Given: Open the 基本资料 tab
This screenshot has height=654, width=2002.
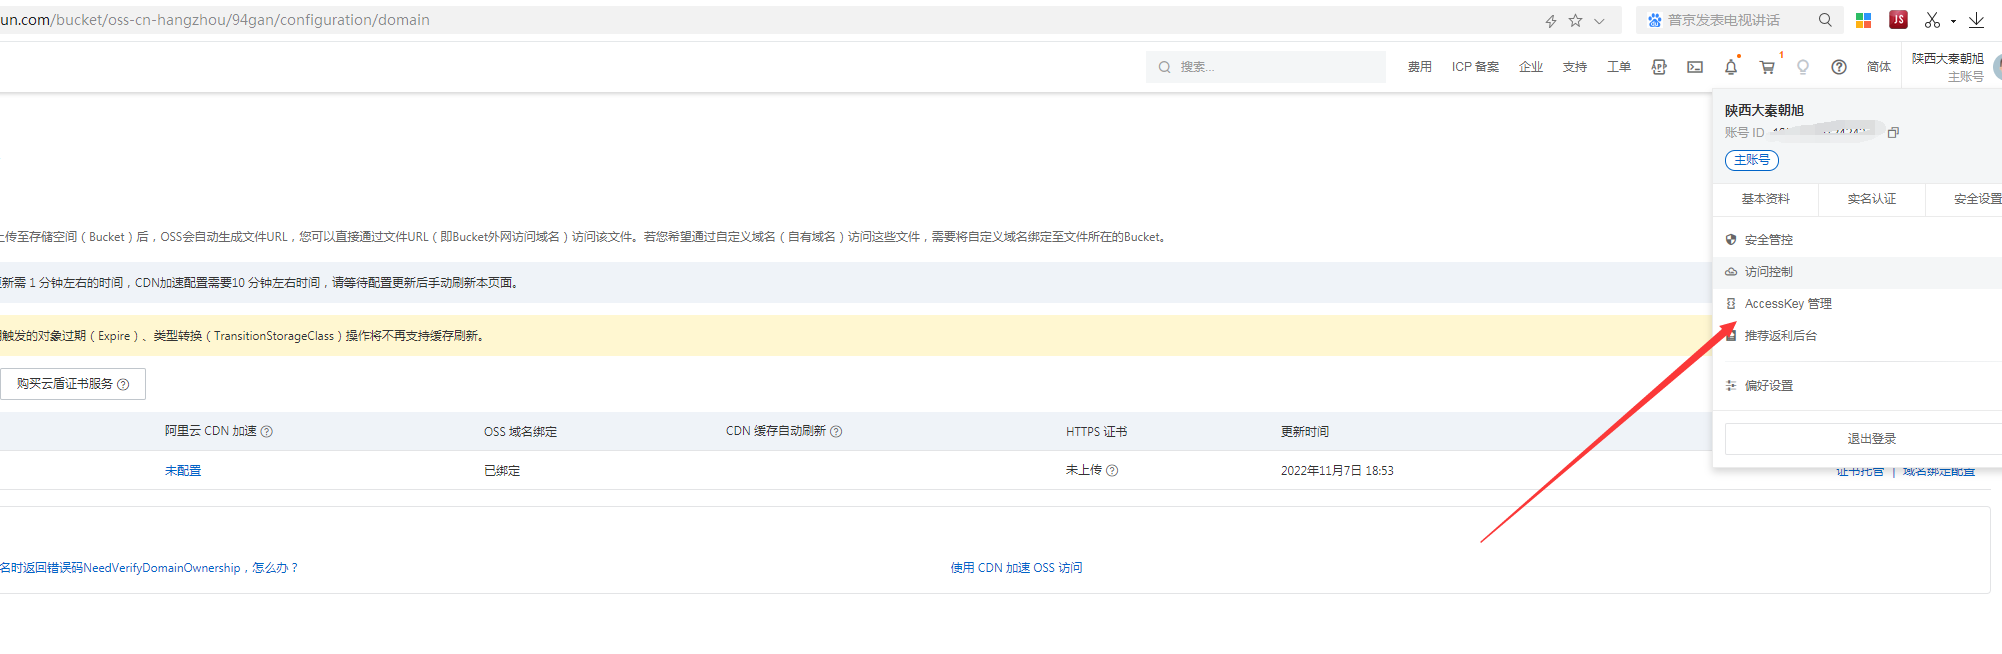Looking at the screenshot, I should [x=1765, y=199].
